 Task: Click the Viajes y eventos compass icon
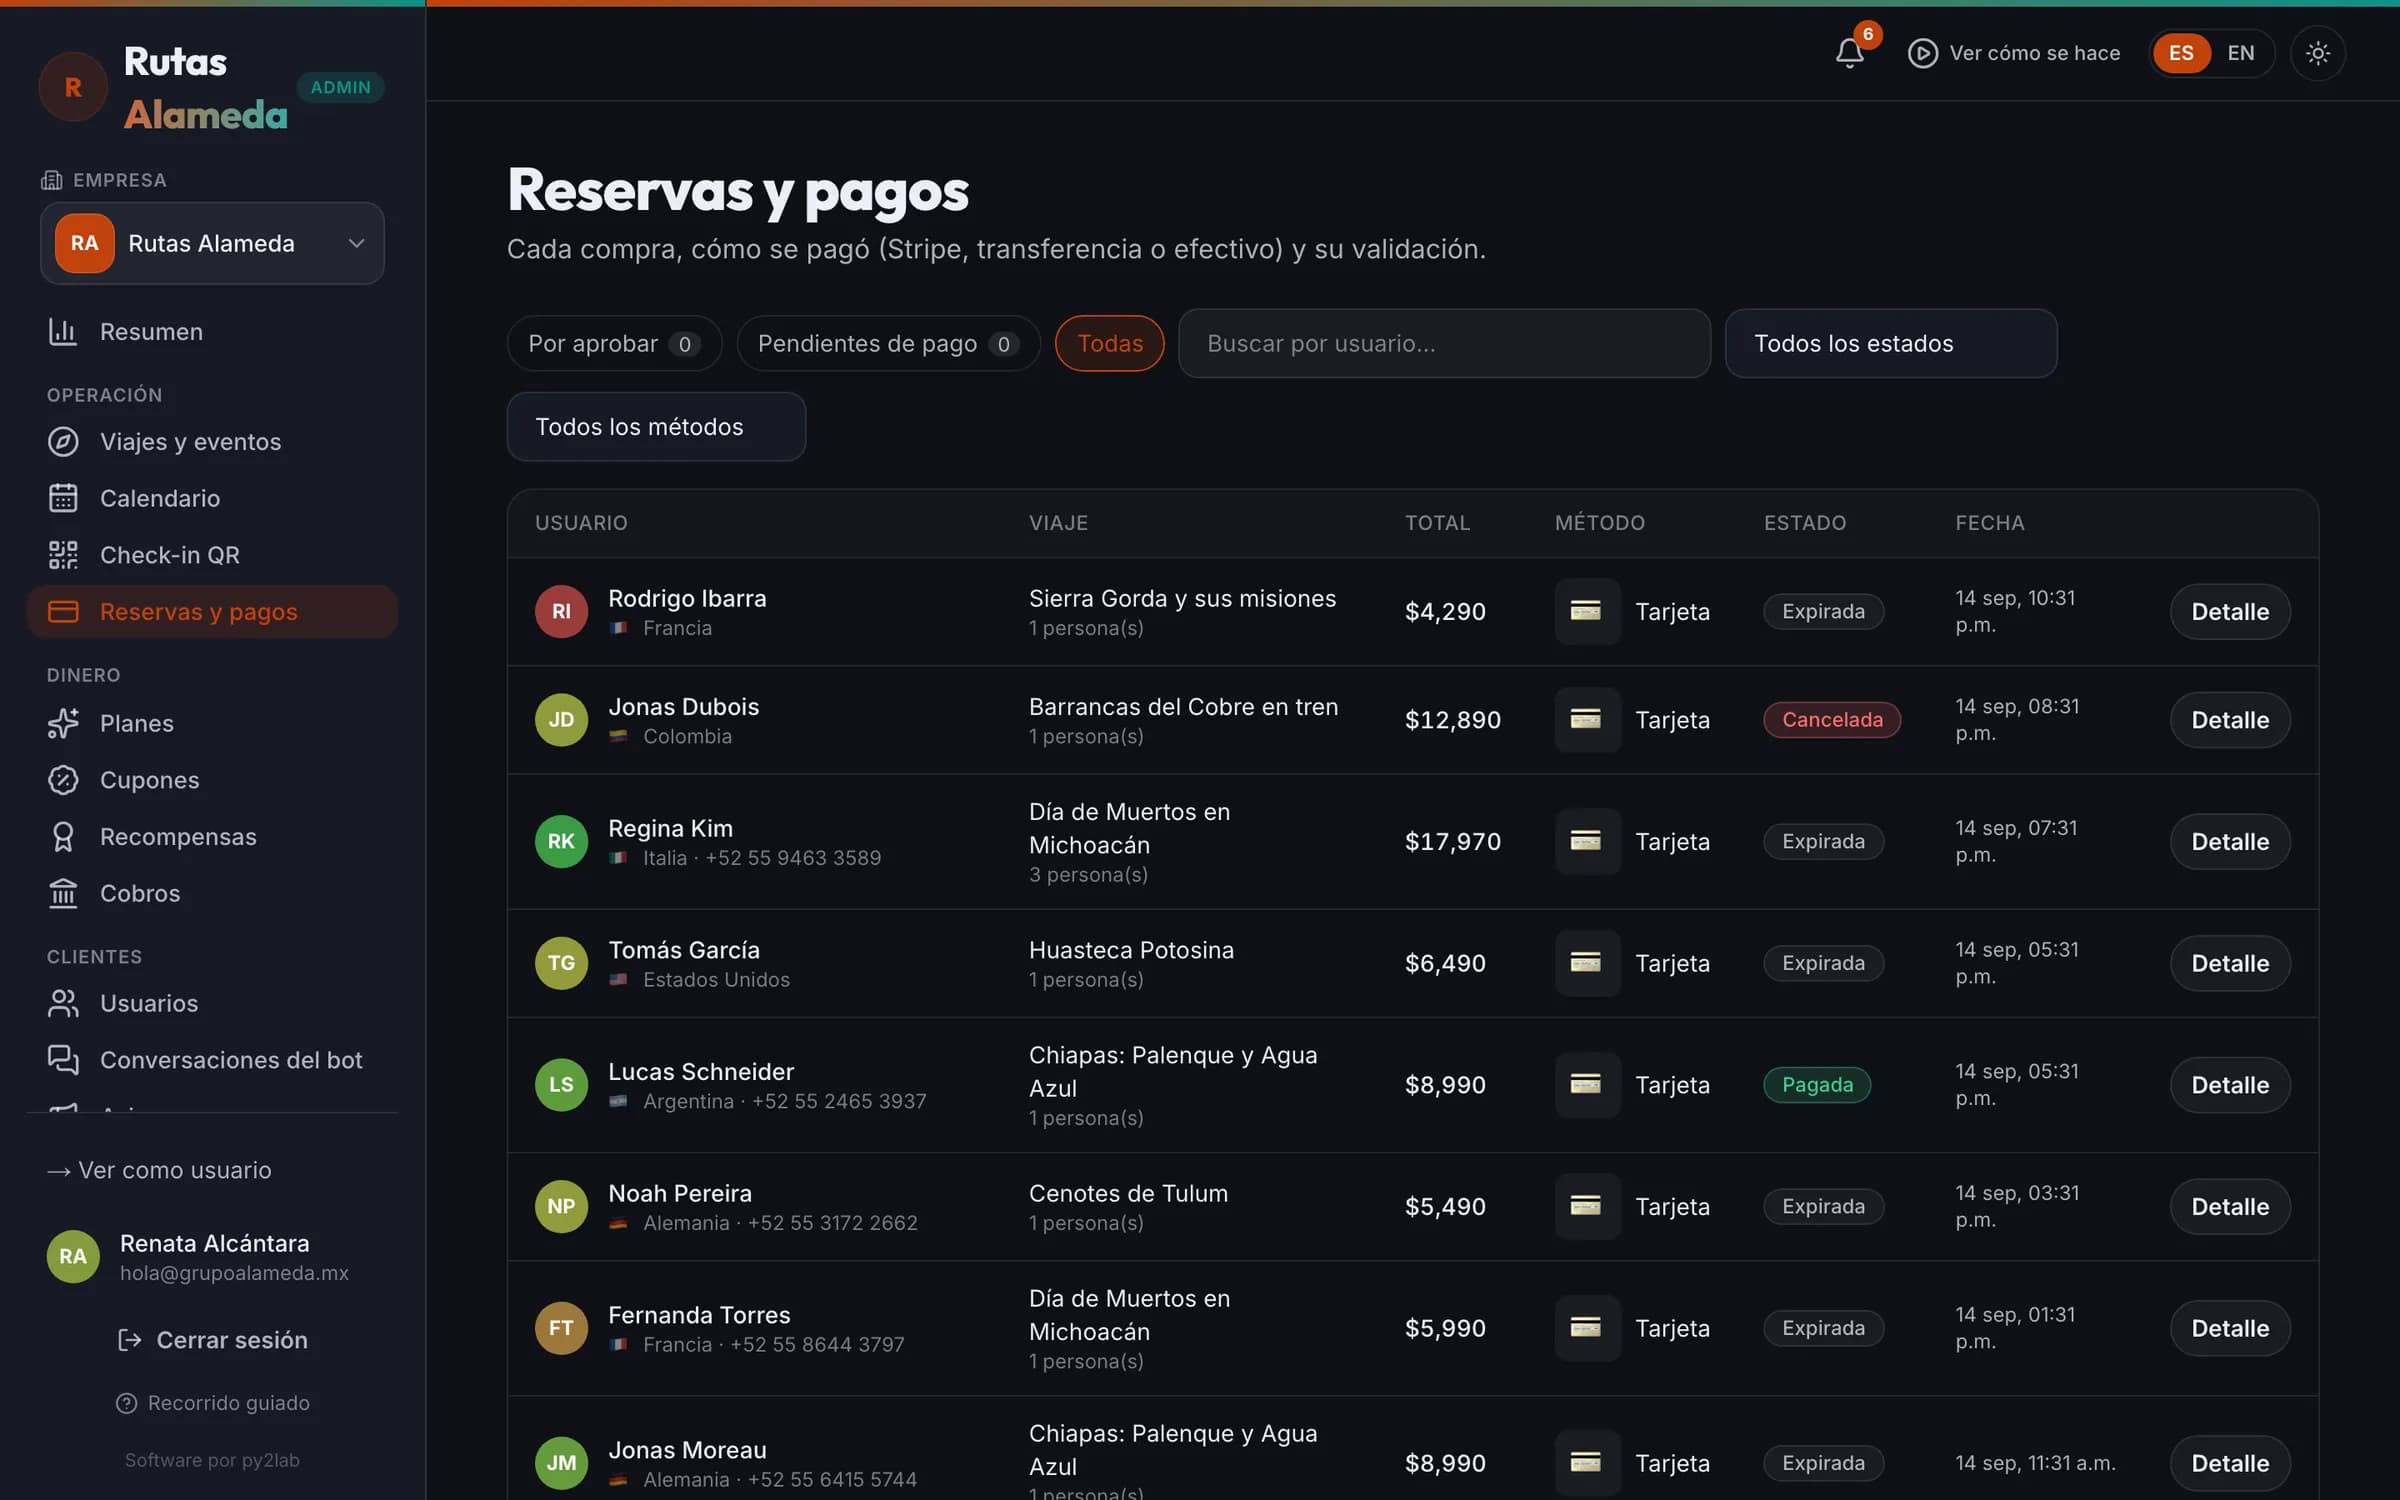tap(63, 441)
